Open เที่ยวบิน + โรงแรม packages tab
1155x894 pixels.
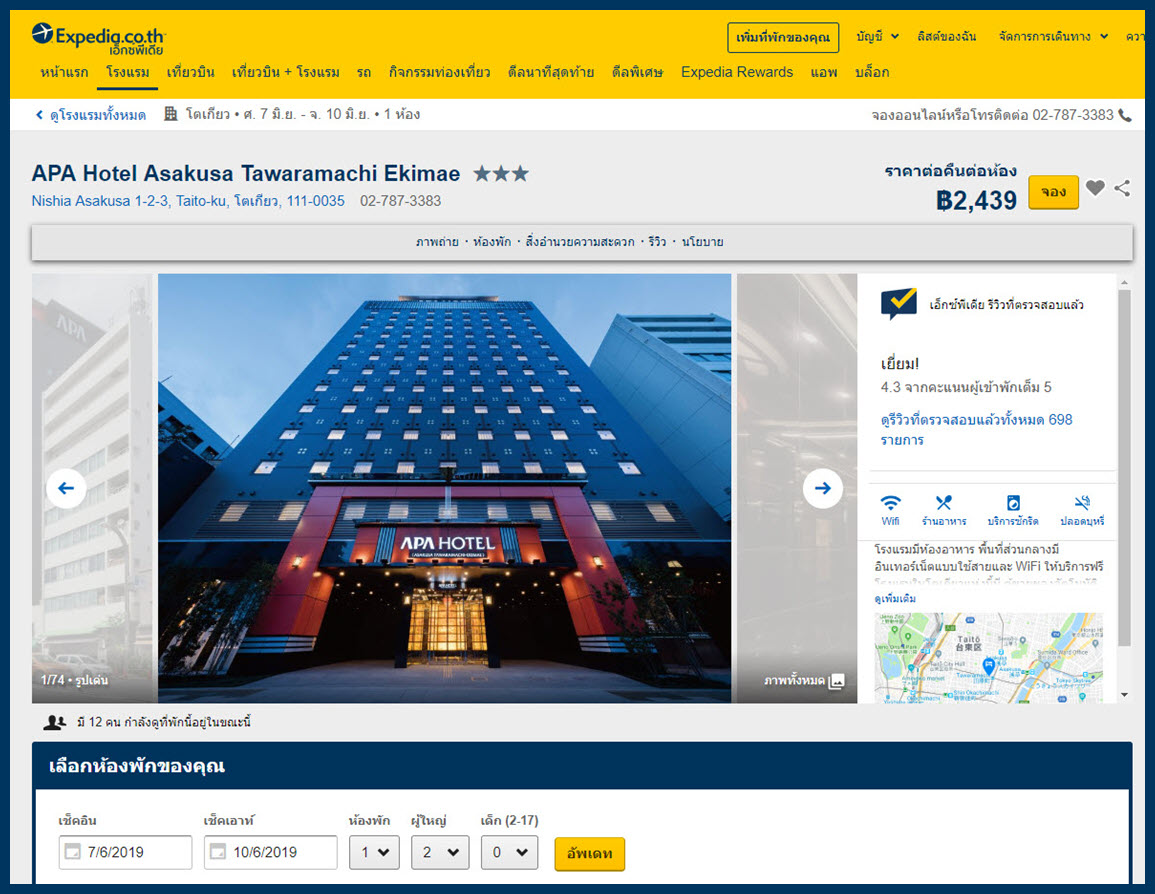[286, 72]
